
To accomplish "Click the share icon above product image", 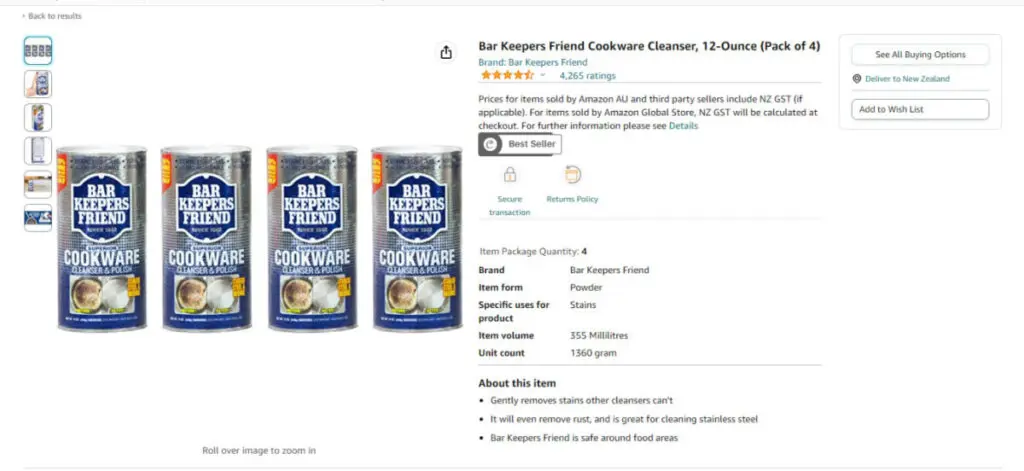I will click(446, 53).
